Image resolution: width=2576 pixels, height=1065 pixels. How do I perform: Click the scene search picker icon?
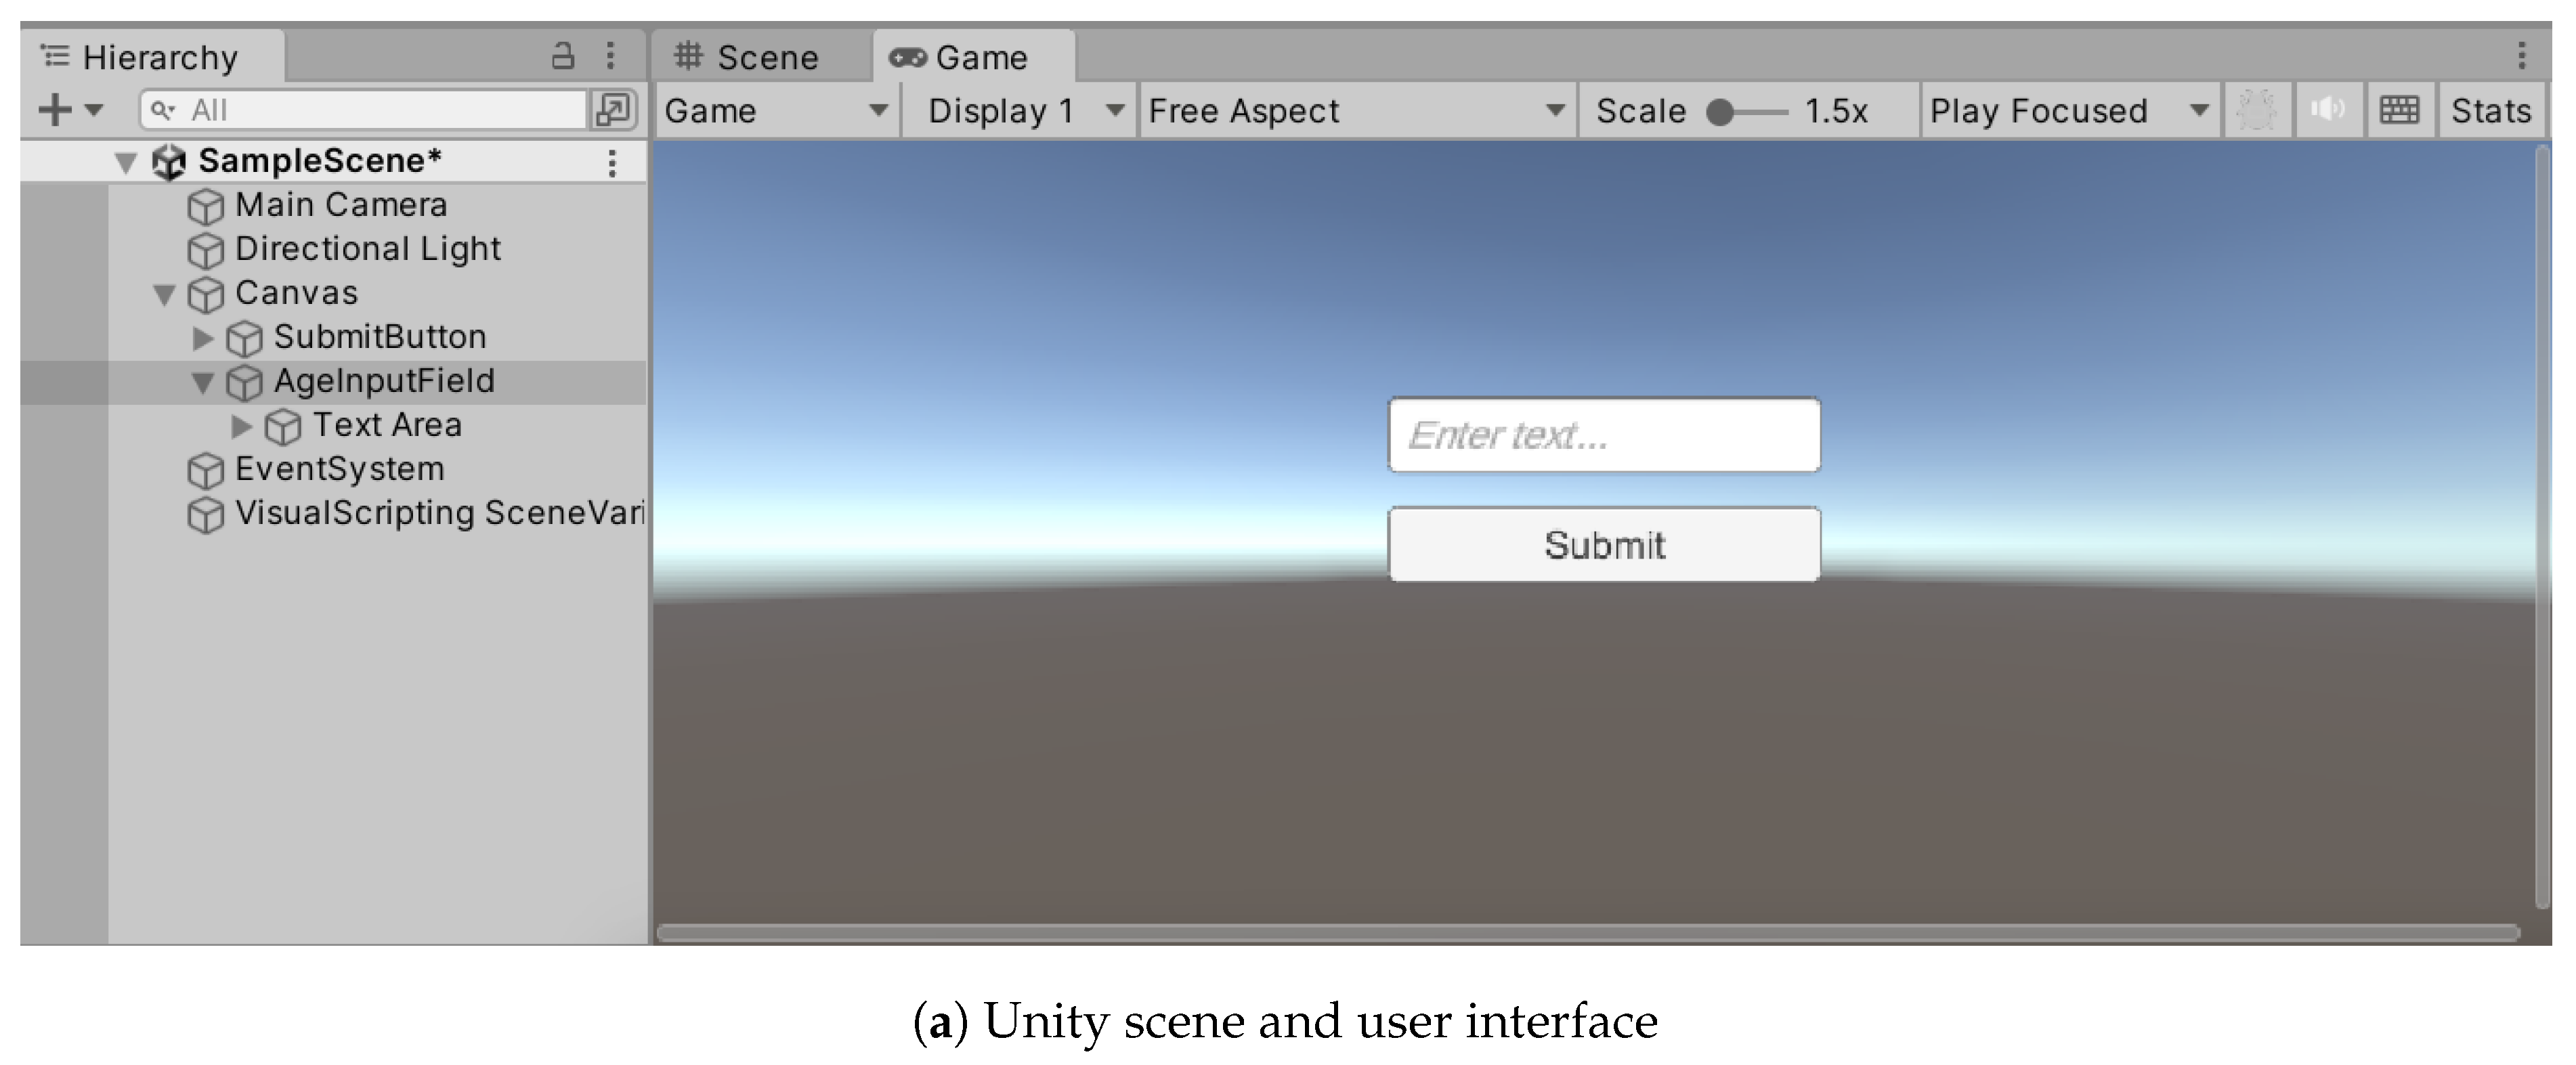(613, 110)
